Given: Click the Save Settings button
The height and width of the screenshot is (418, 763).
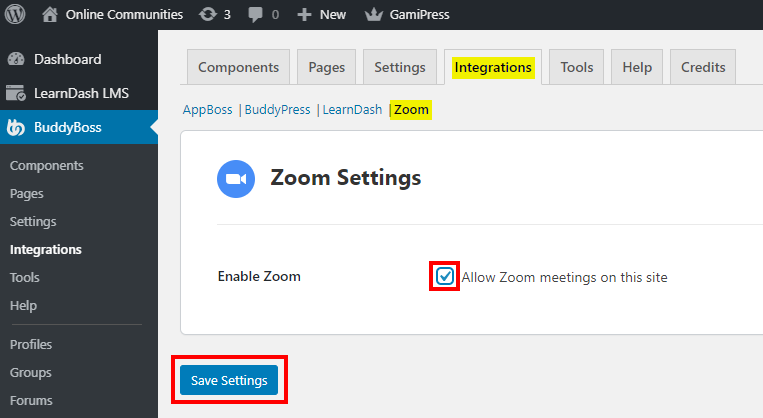Looking at the screenshot, I should click(x=229, y=380).
